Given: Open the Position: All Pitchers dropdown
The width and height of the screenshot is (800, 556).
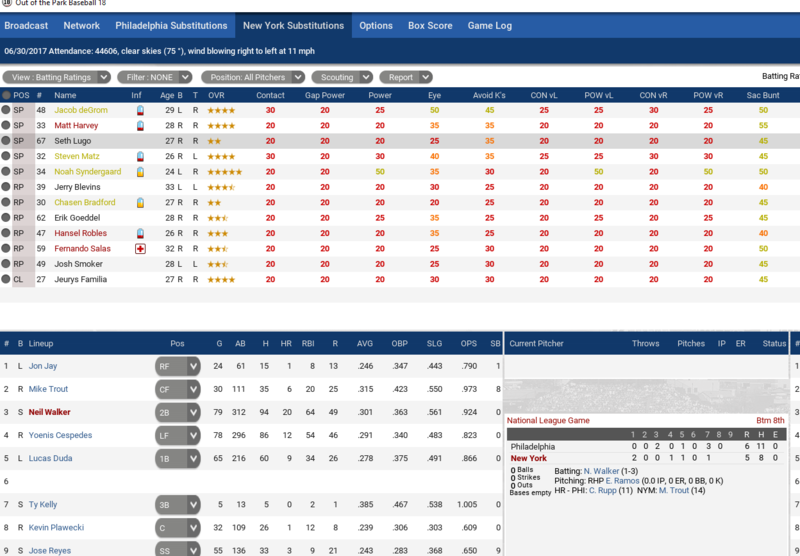Looking at the screenshot, I should click(x=253, y=77).
